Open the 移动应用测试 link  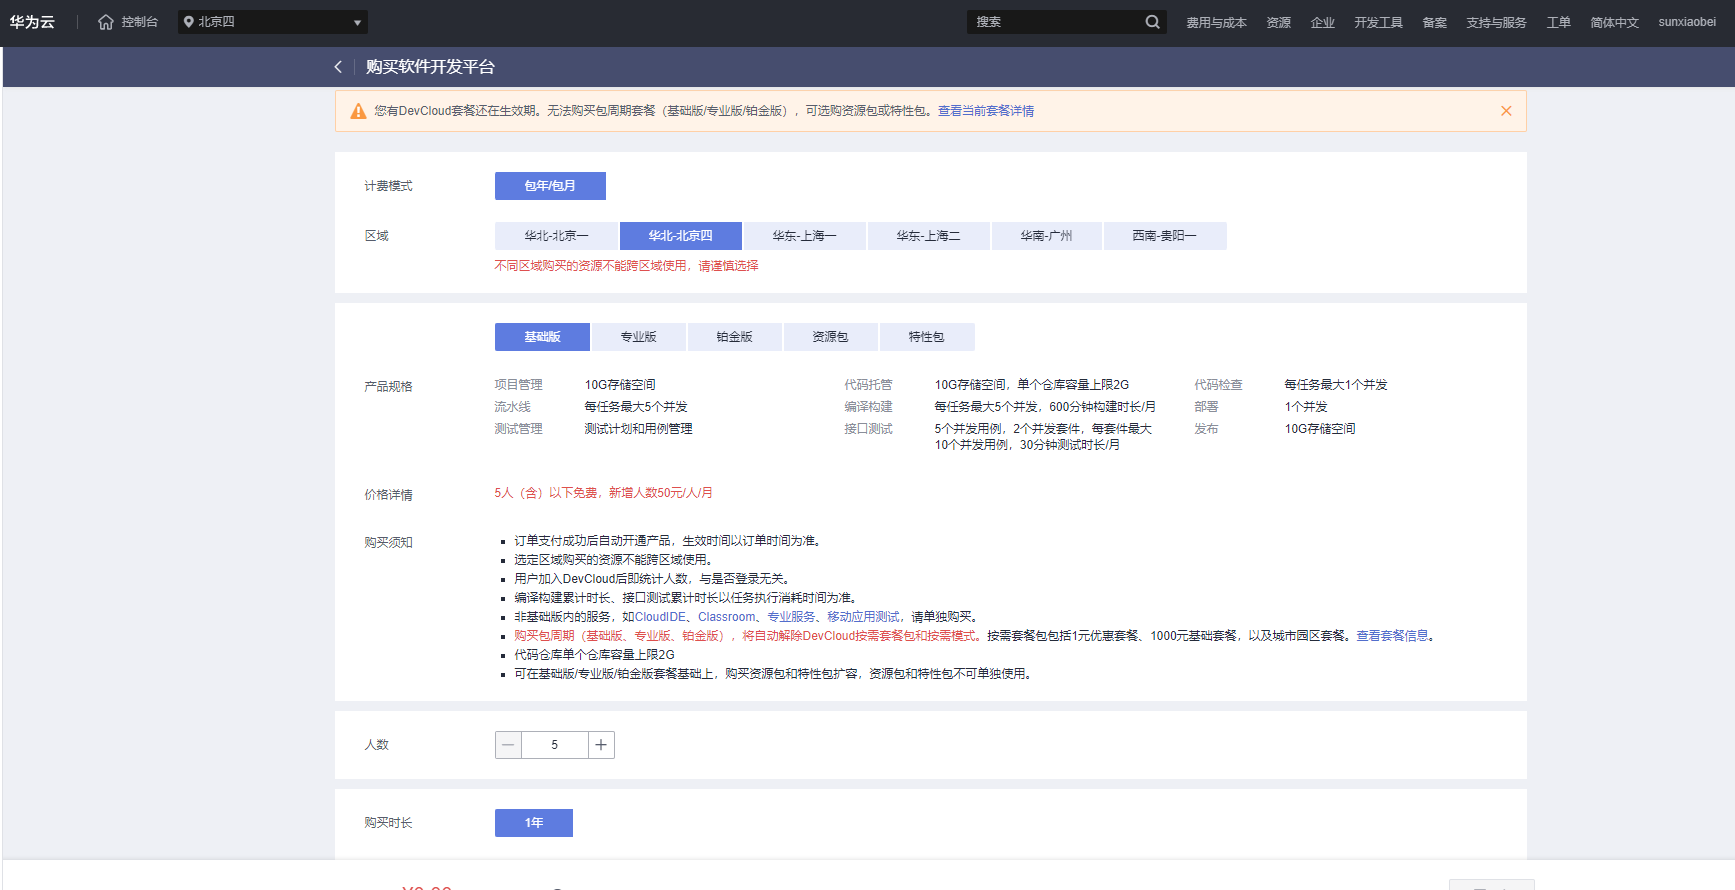[863, 617]
